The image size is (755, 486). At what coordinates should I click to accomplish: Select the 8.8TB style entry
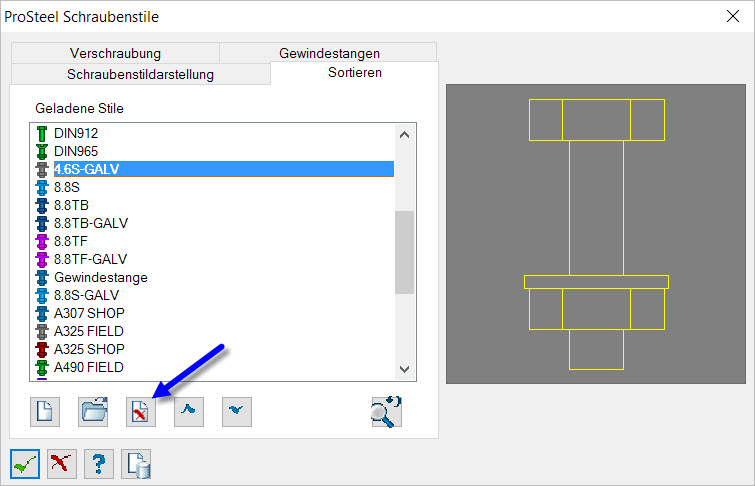[x=71, y=205]
